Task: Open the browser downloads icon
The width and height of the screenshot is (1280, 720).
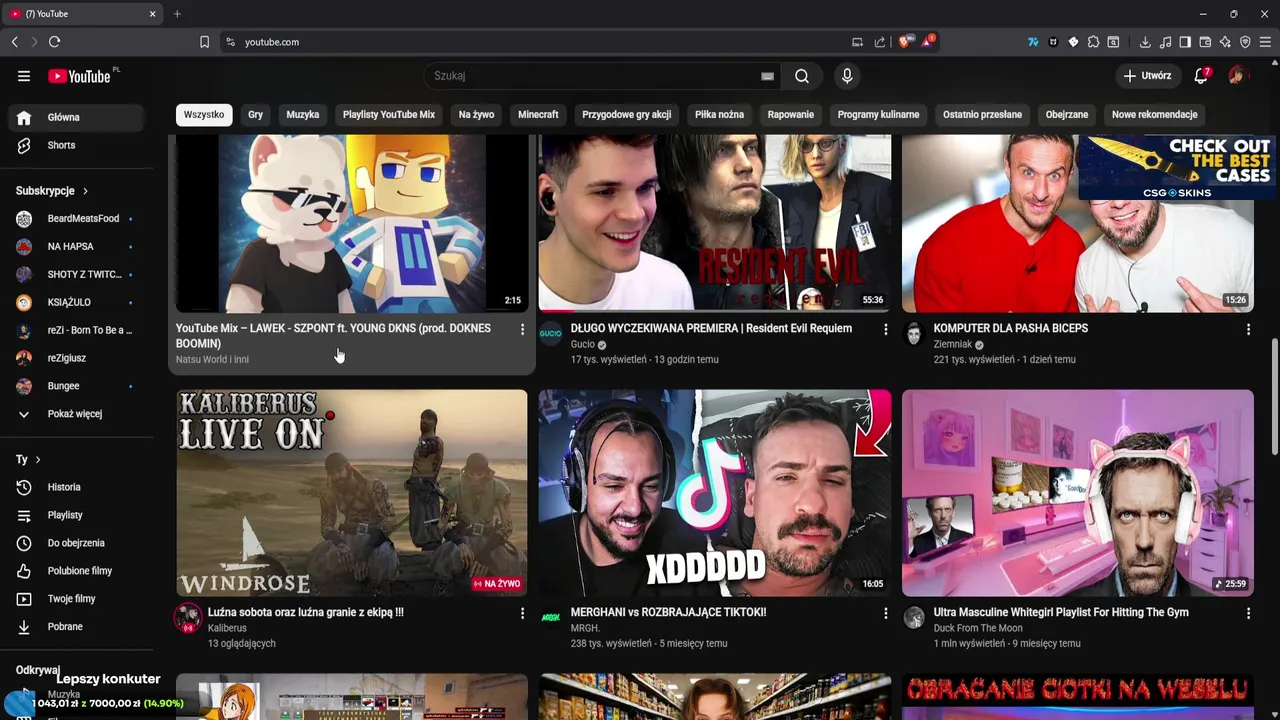Action: coord(1145,42)
